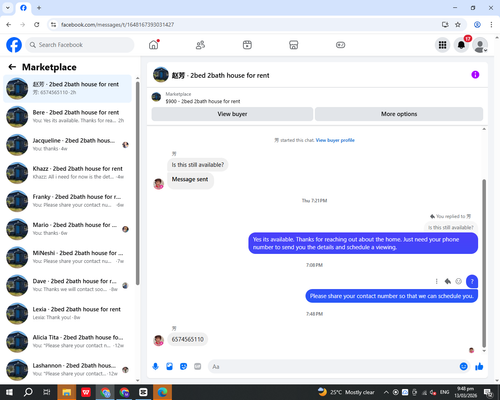The width and height of the screenshot is (500, 400).
Task: Open Windows taskbar search
Action: (x=28, y=392)
